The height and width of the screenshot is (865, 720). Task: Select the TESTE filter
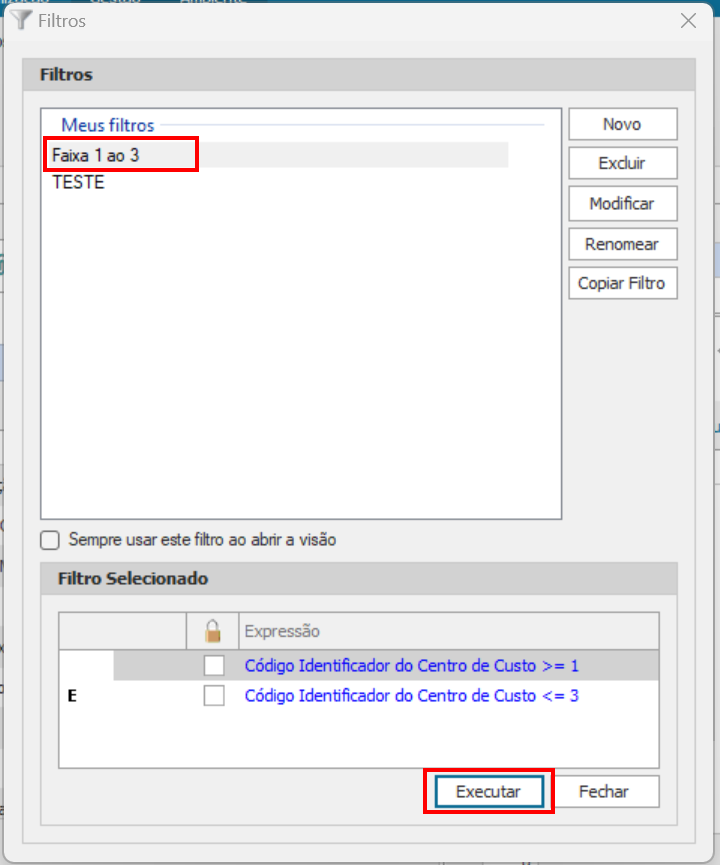(78, 182)
